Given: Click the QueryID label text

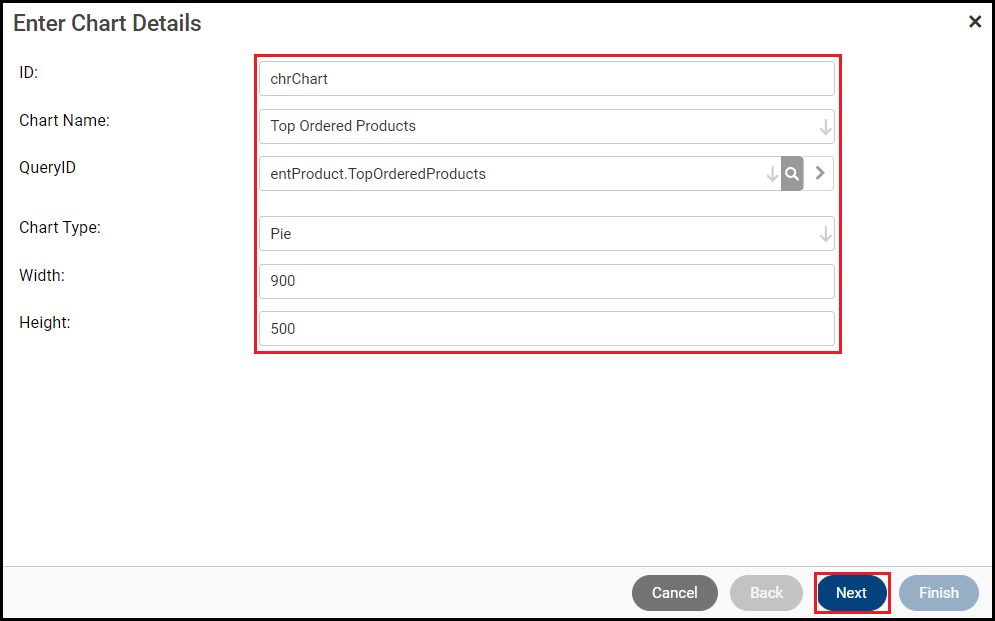Looking at the screenshot, I should coord(47,167).
